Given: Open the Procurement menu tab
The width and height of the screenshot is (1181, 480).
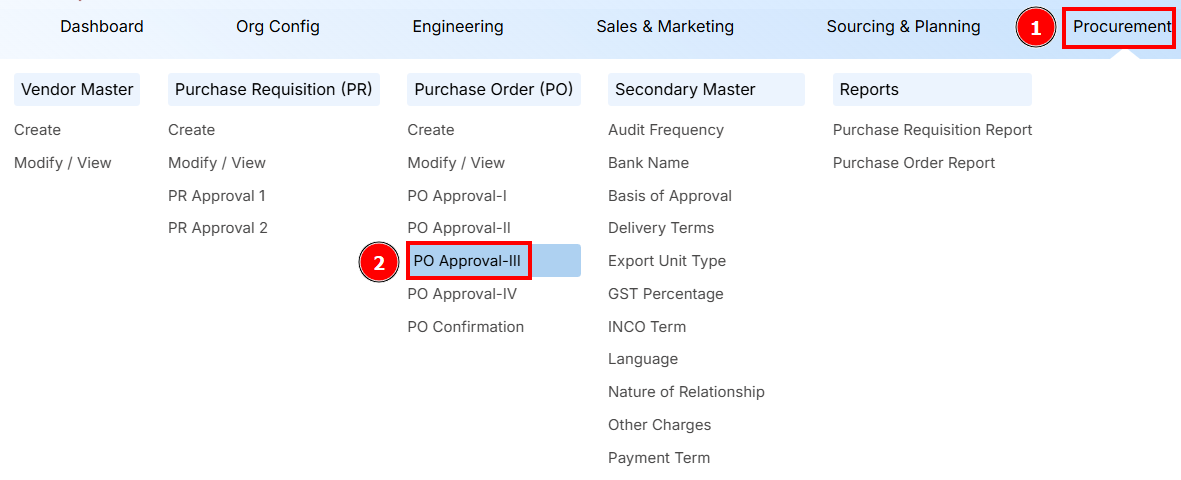Looking at the screenshot, I should click(1121, 27).
